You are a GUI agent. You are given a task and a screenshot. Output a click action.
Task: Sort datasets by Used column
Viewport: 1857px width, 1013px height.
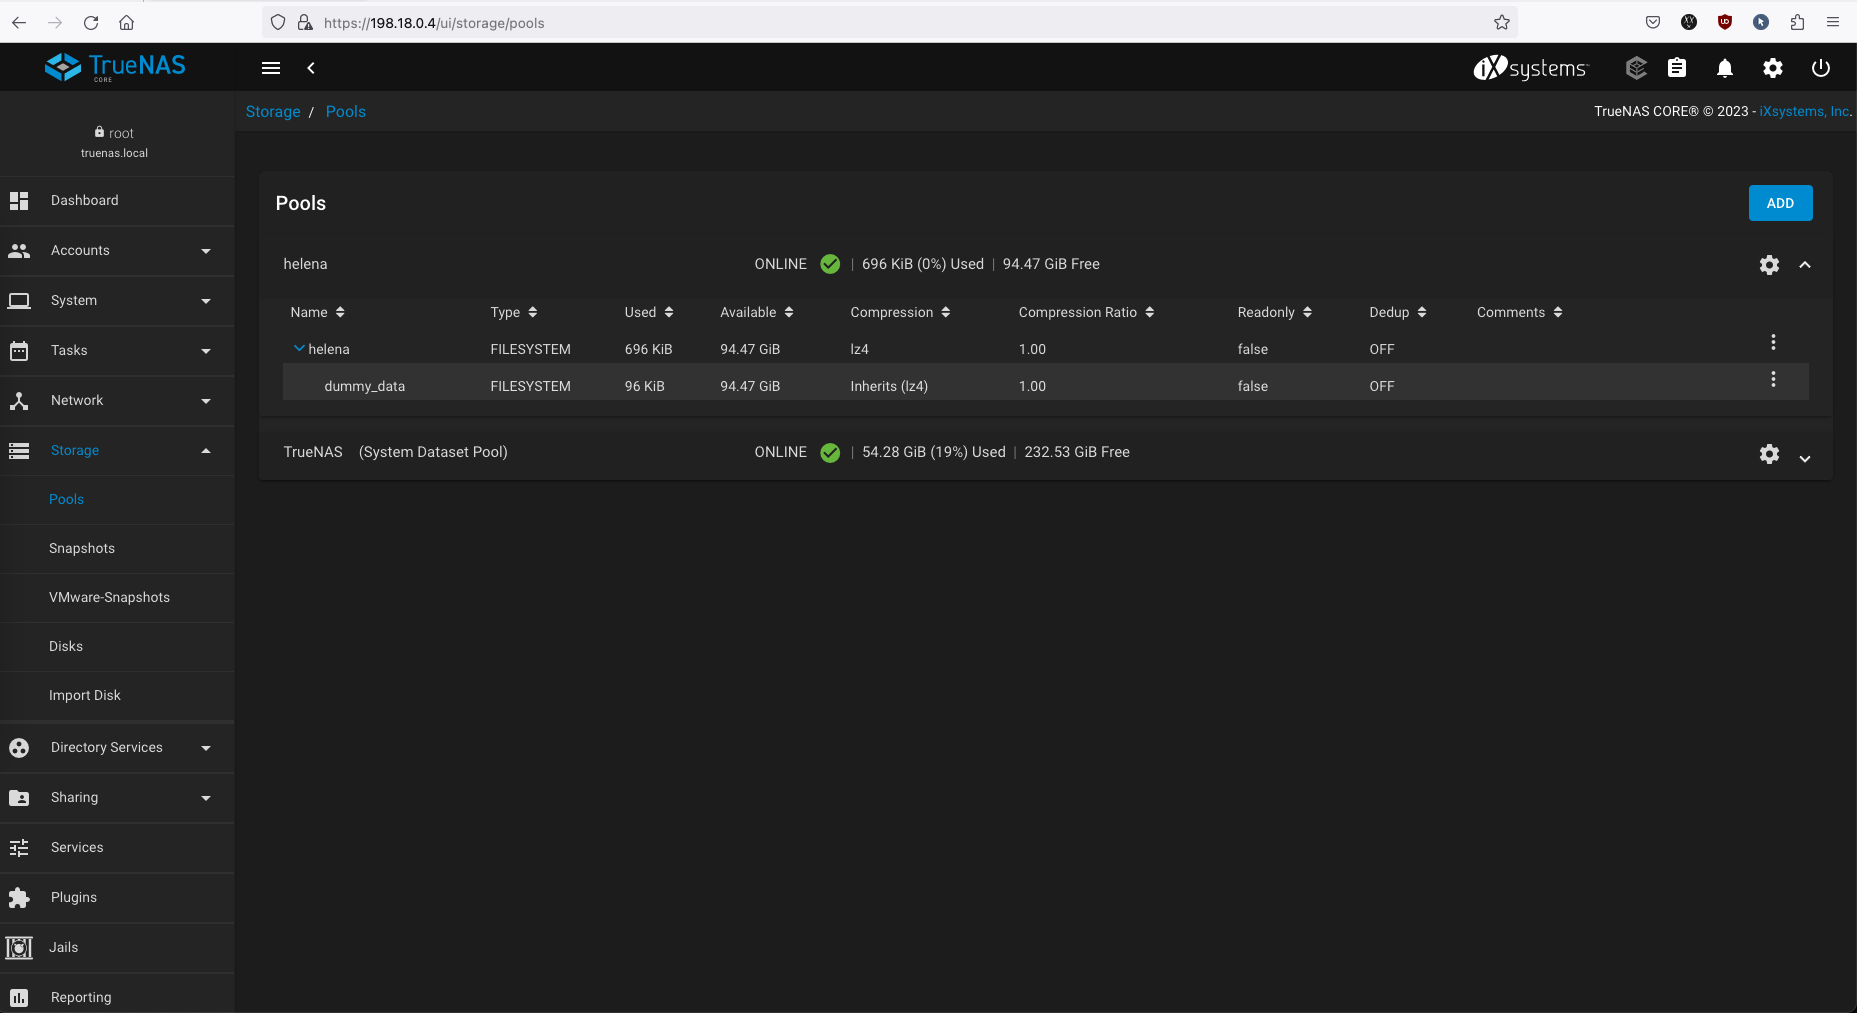click(648, 312)
